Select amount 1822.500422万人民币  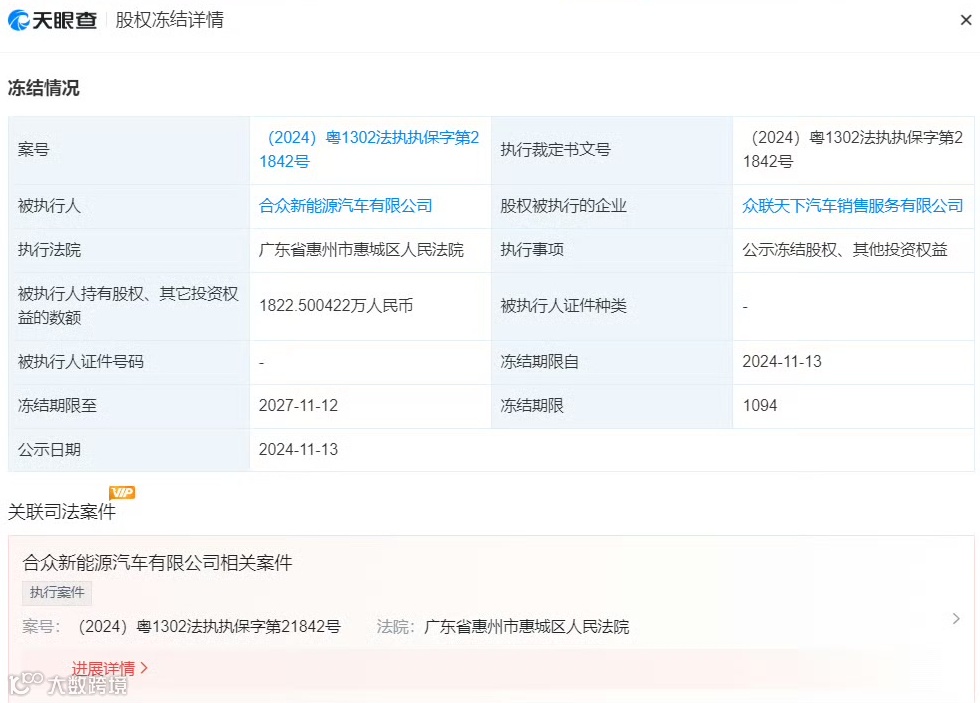click(336, 306)
